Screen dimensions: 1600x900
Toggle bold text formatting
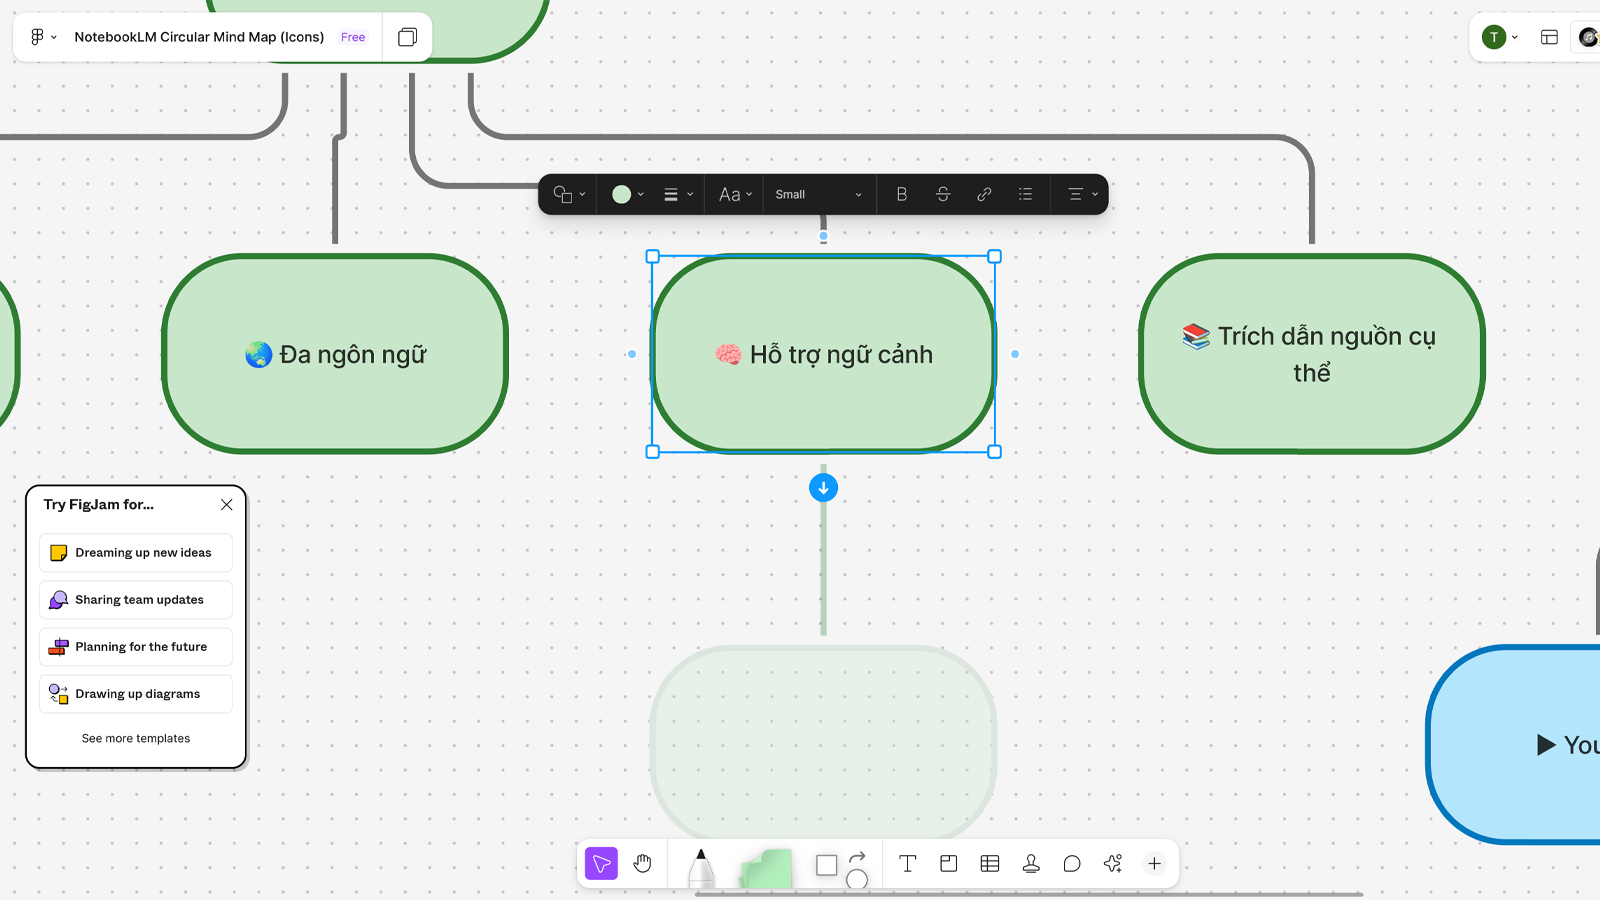(902, 195)
